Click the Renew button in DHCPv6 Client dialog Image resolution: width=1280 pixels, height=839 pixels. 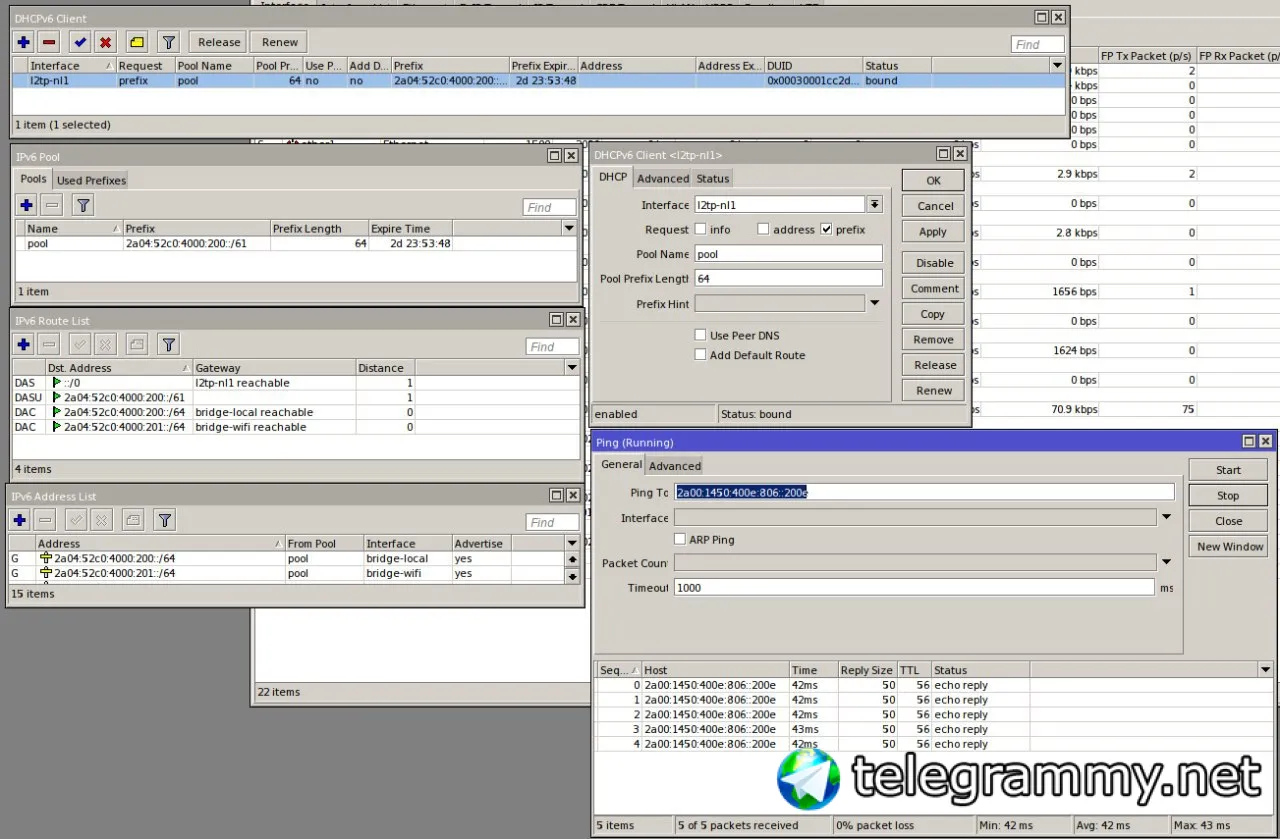click(x=934, y=391)
